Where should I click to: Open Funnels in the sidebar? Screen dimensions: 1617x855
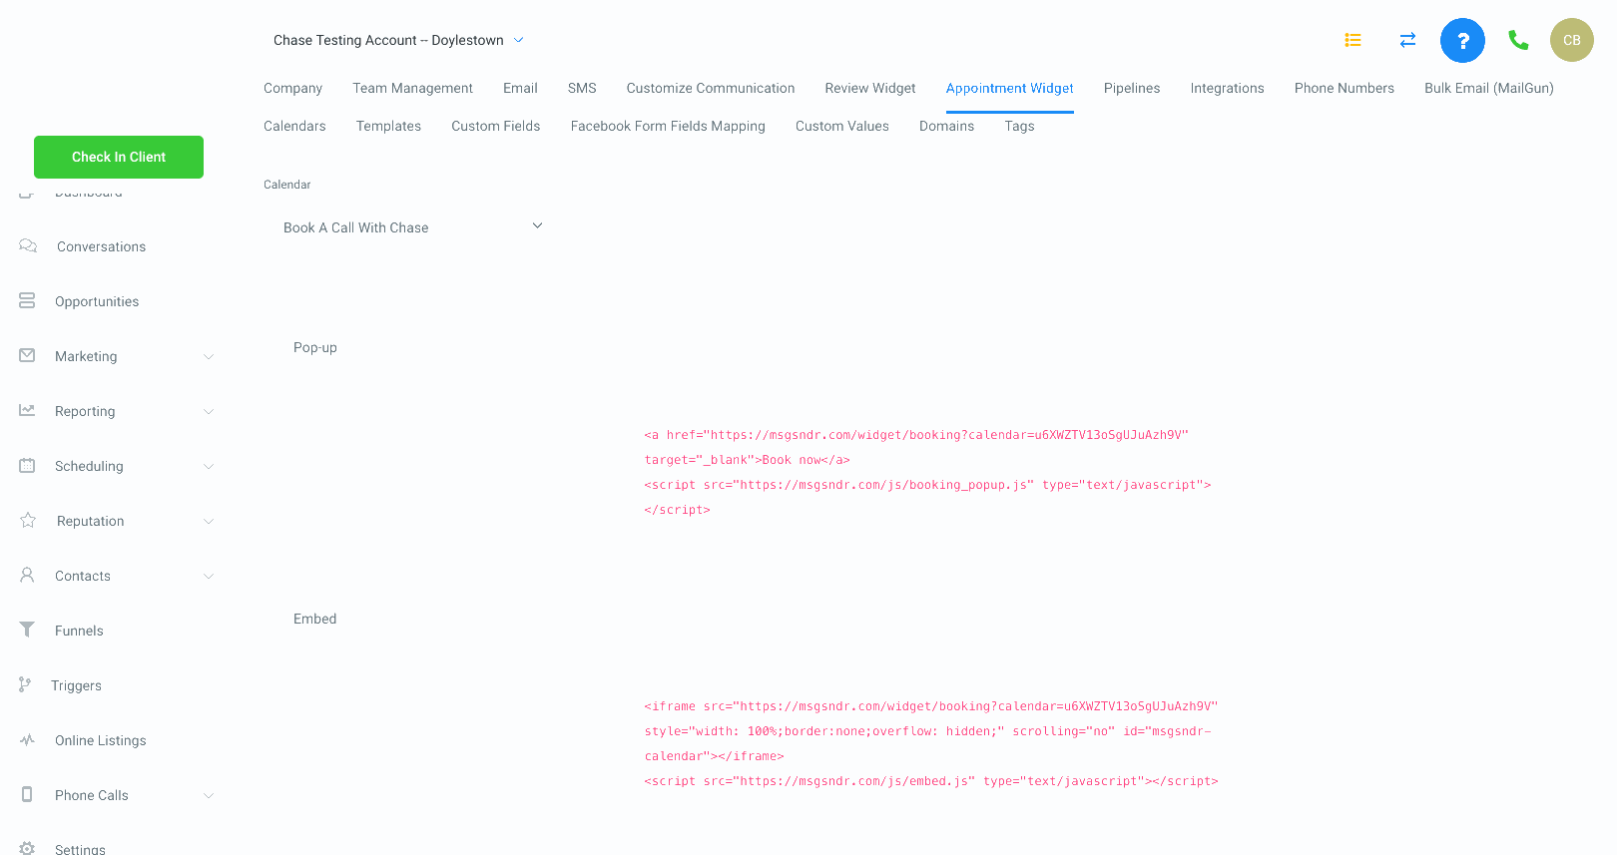pos(79,631)
